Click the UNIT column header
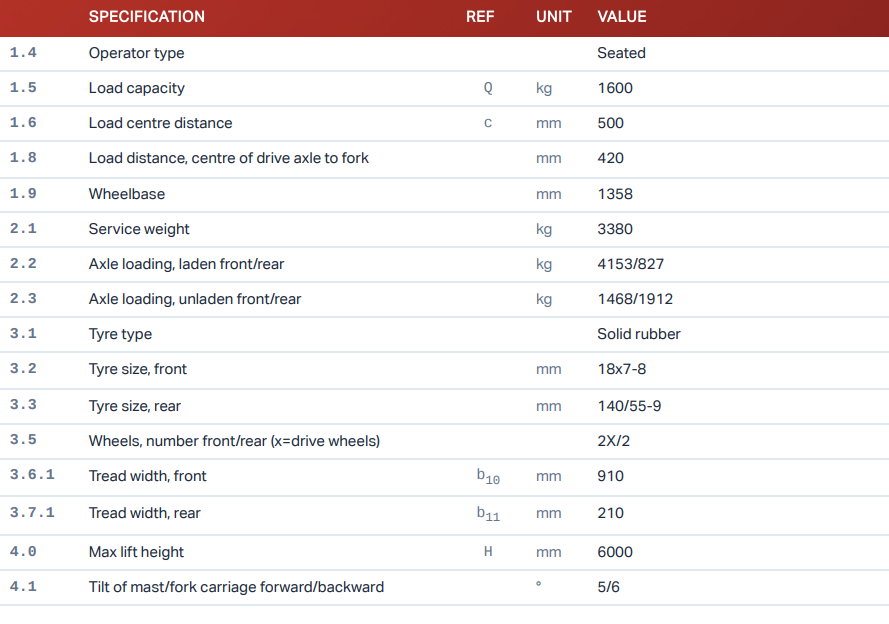 point(553,17)
